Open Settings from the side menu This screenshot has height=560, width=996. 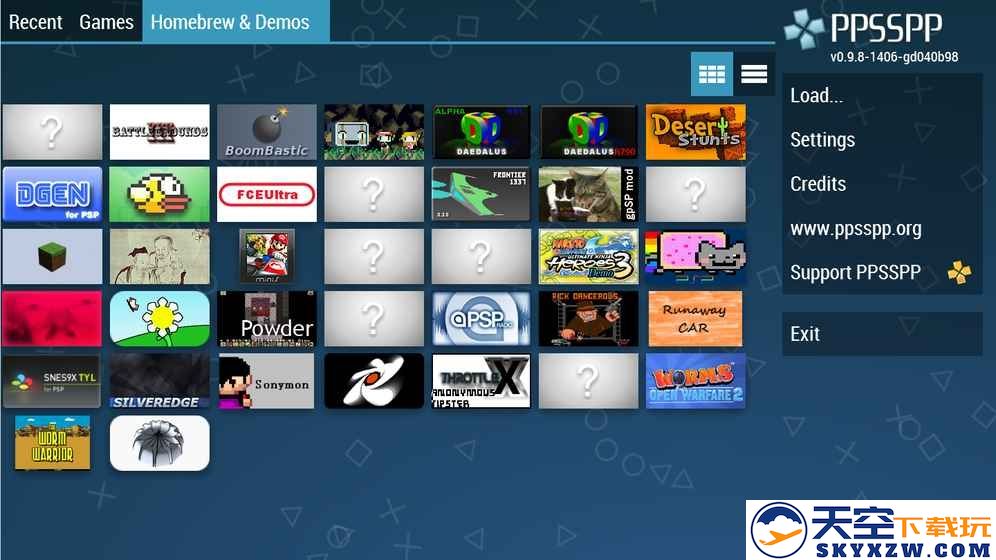(882, 140)
